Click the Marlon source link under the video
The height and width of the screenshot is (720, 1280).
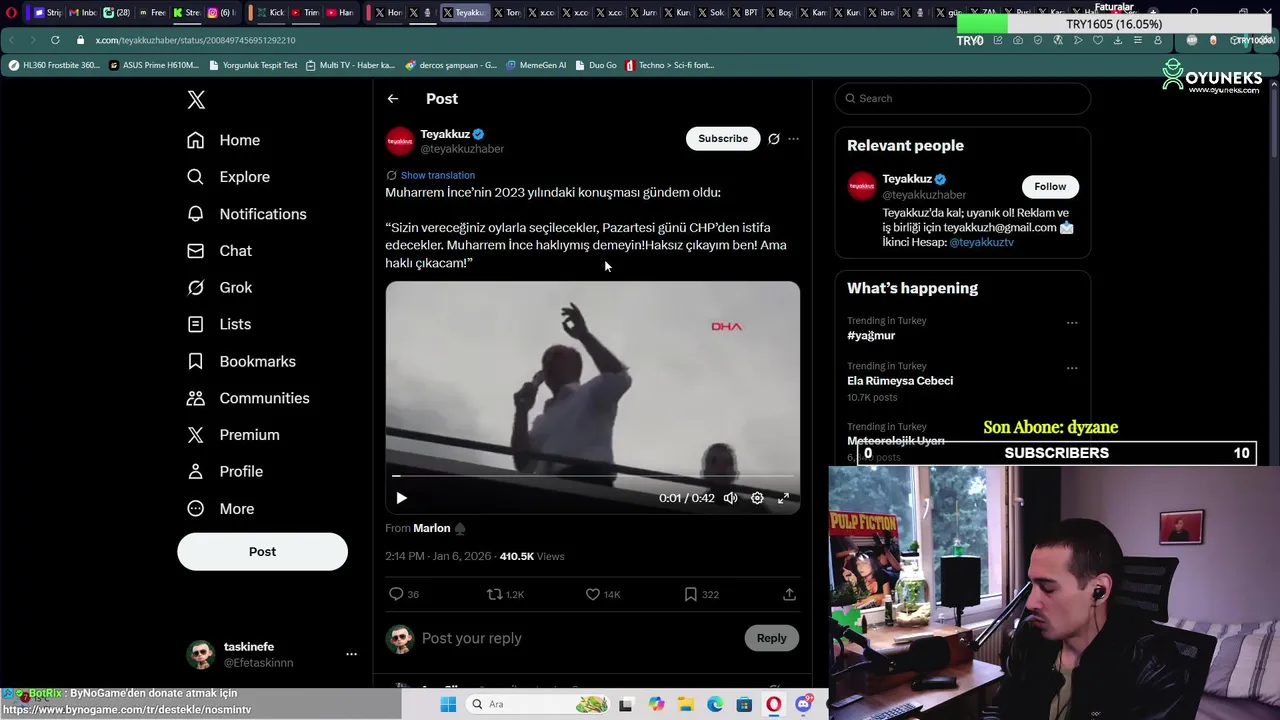click(432, 528)
